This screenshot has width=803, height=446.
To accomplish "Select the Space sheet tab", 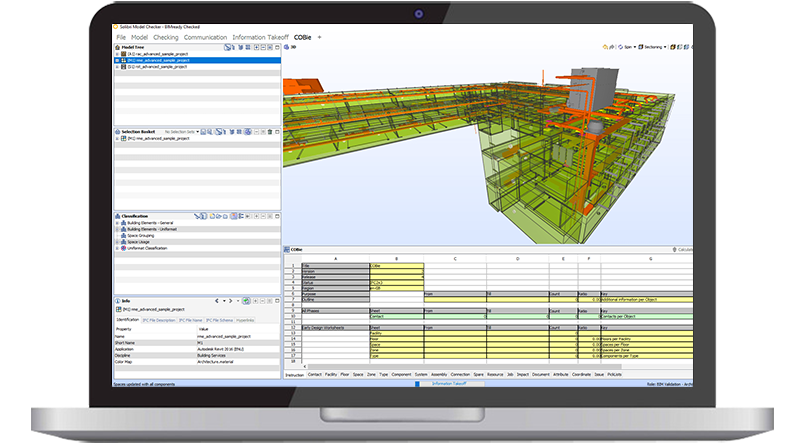I will click(358, 374).
